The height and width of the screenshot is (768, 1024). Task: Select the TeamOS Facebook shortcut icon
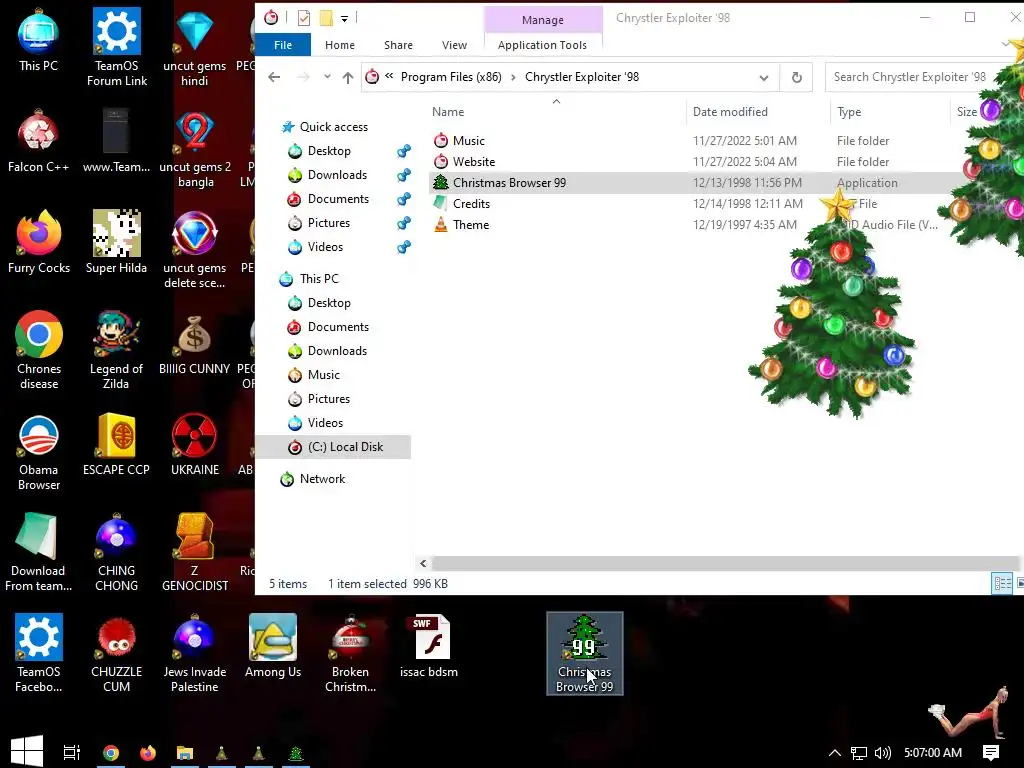[x=39, y=653]
